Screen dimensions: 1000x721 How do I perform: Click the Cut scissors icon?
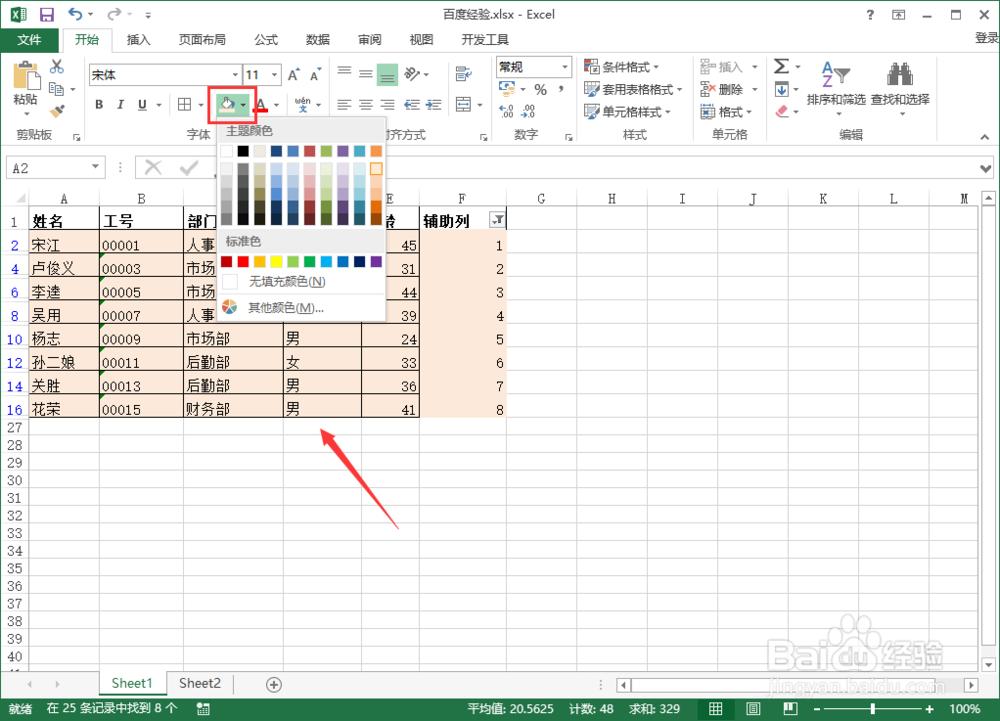click(x=57, y=66)
